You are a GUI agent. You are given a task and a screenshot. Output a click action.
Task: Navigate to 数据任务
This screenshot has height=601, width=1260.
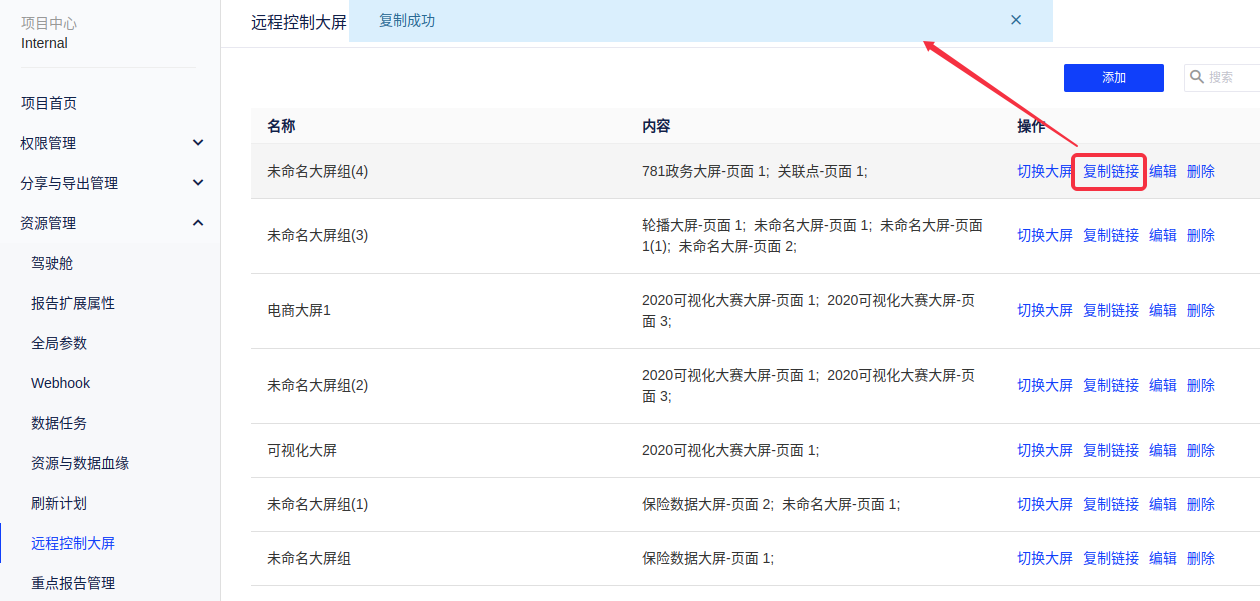coord(59,423)
